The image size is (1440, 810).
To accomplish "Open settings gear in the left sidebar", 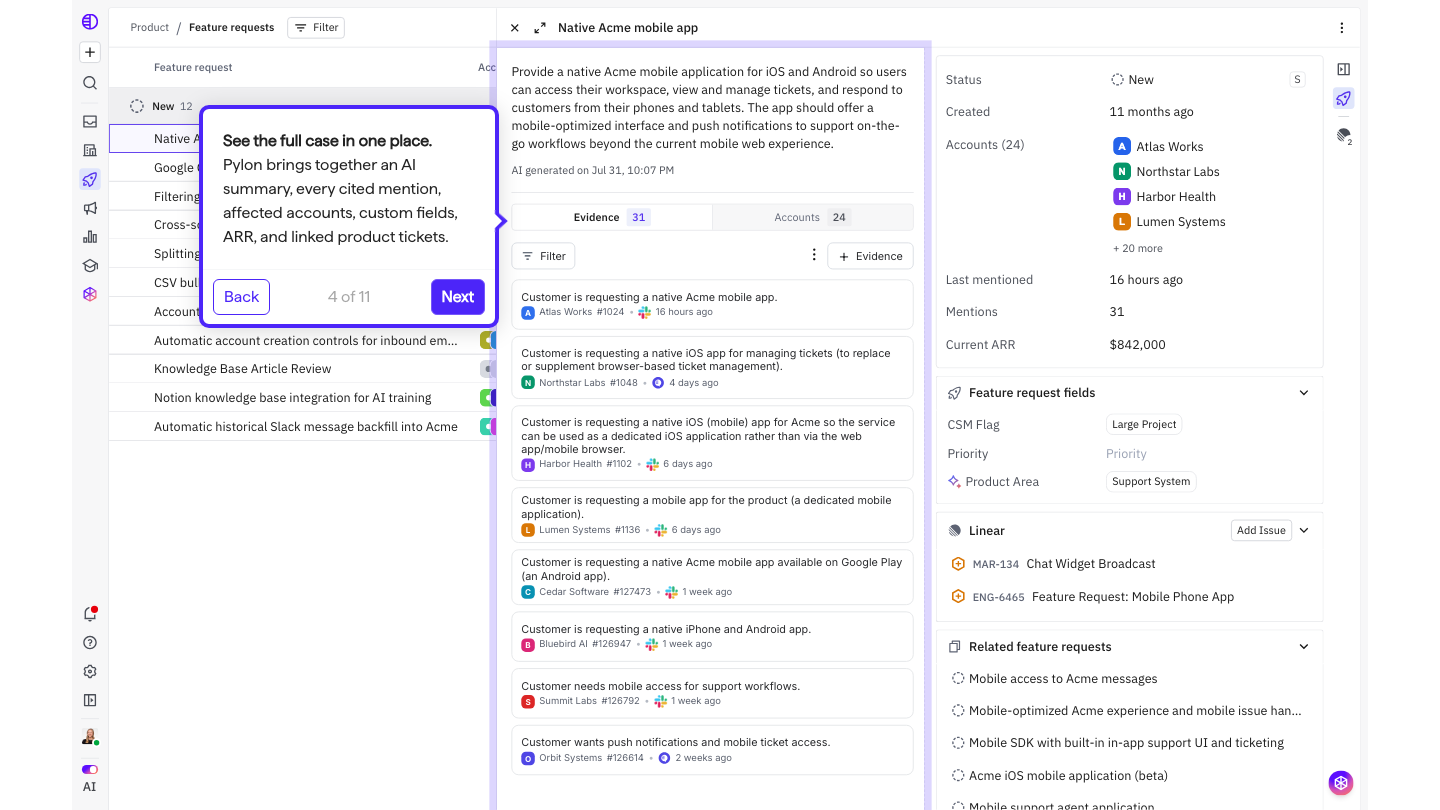I will coord(90,672).
